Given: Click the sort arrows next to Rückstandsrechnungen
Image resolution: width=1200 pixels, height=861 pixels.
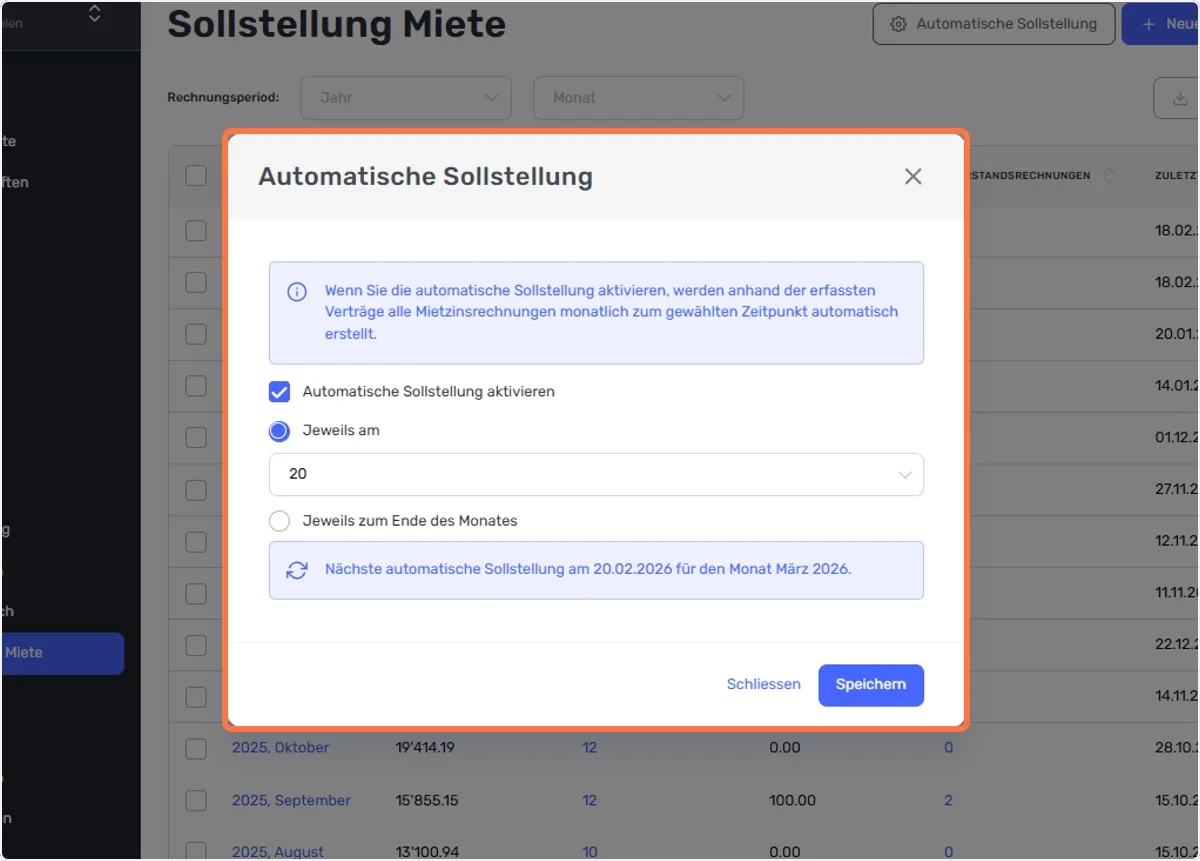Looking at the screenshot, I should [x=1108, y=176].
